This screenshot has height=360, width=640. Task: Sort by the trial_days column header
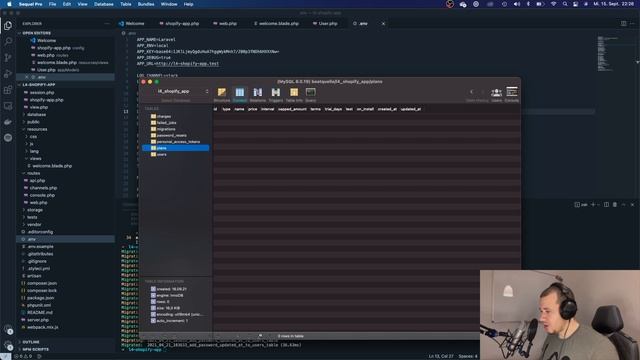(x=333, y=109)
